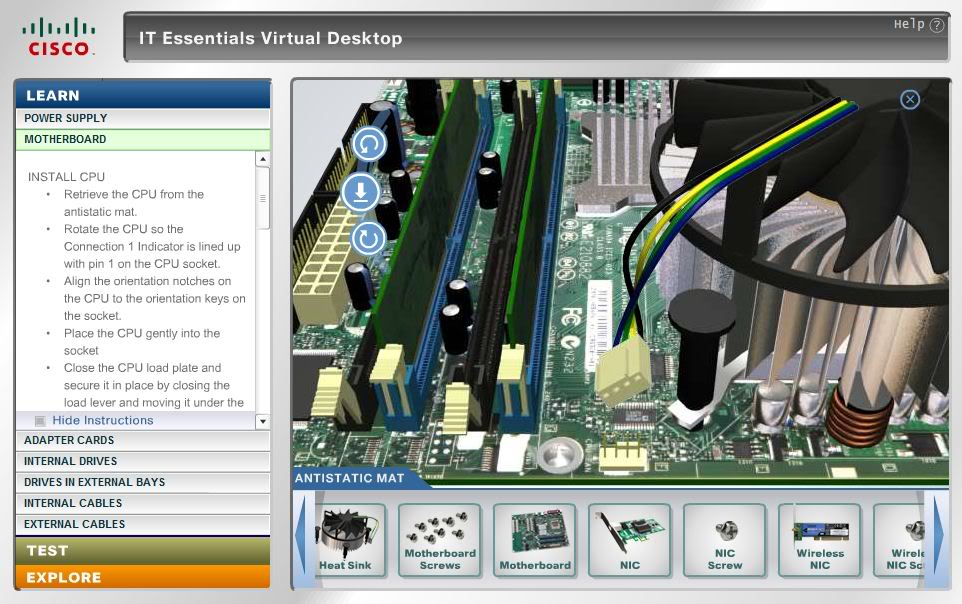962x604 pixels.
Task: Expand the POWER SUPPLY topic
Action: pyautogui.click(x=142, y=118)
